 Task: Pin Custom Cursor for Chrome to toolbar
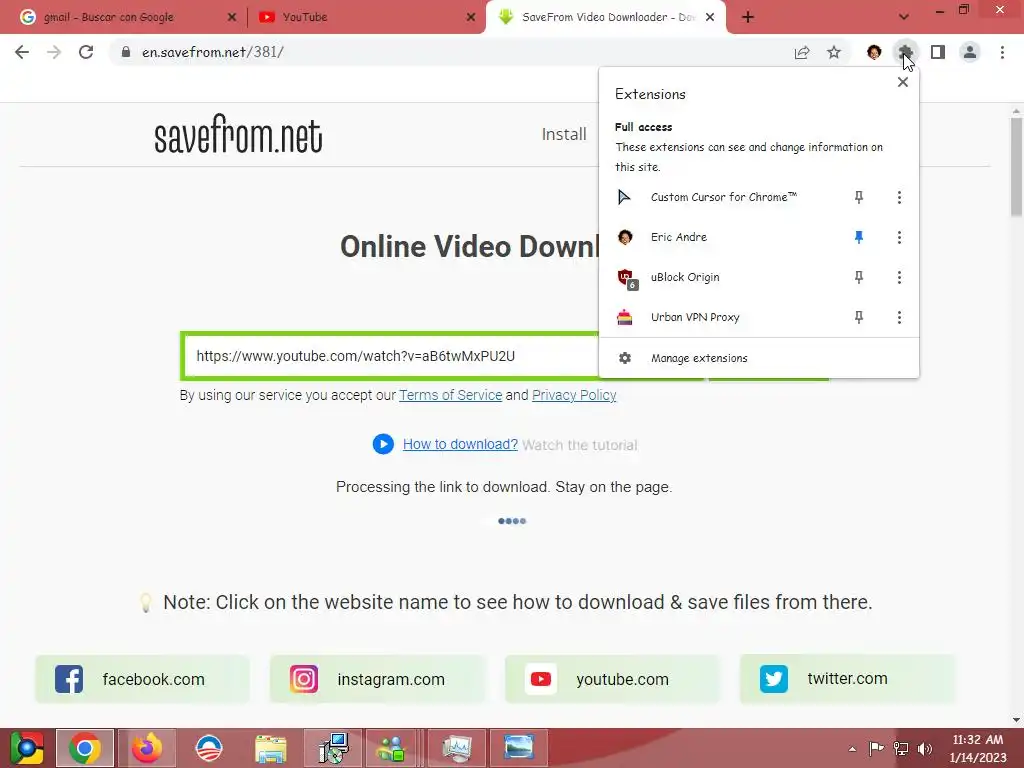[x=859, y=197]
